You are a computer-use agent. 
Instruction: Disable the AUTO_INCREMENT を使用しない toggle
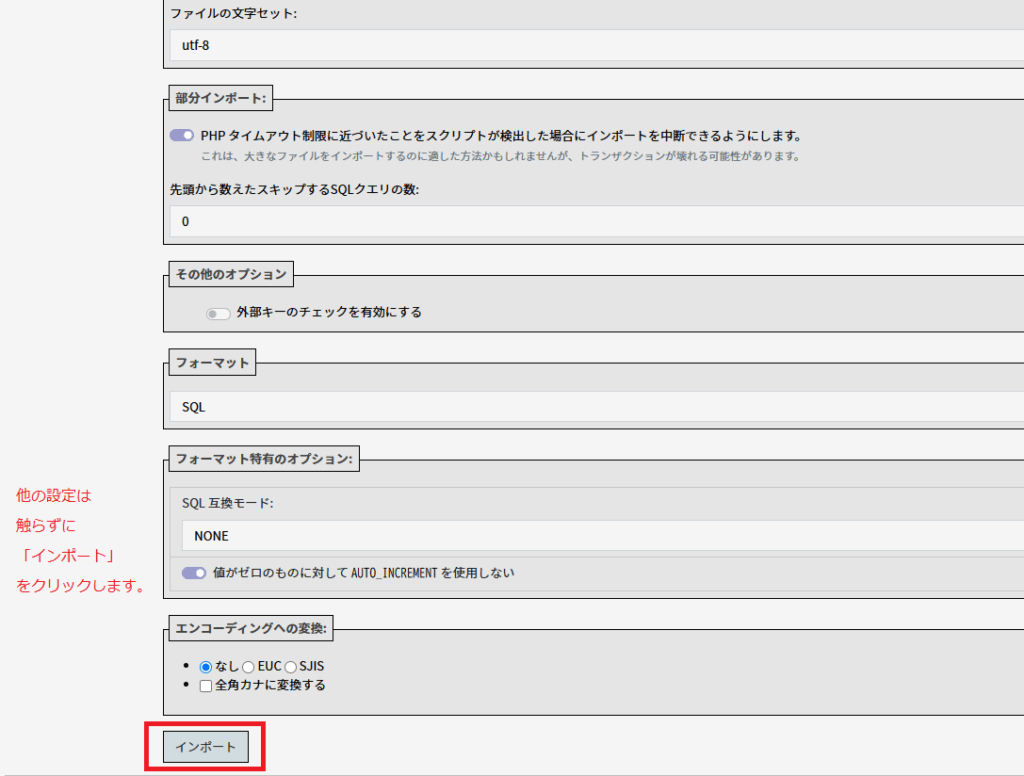click(x=194, y=574)
